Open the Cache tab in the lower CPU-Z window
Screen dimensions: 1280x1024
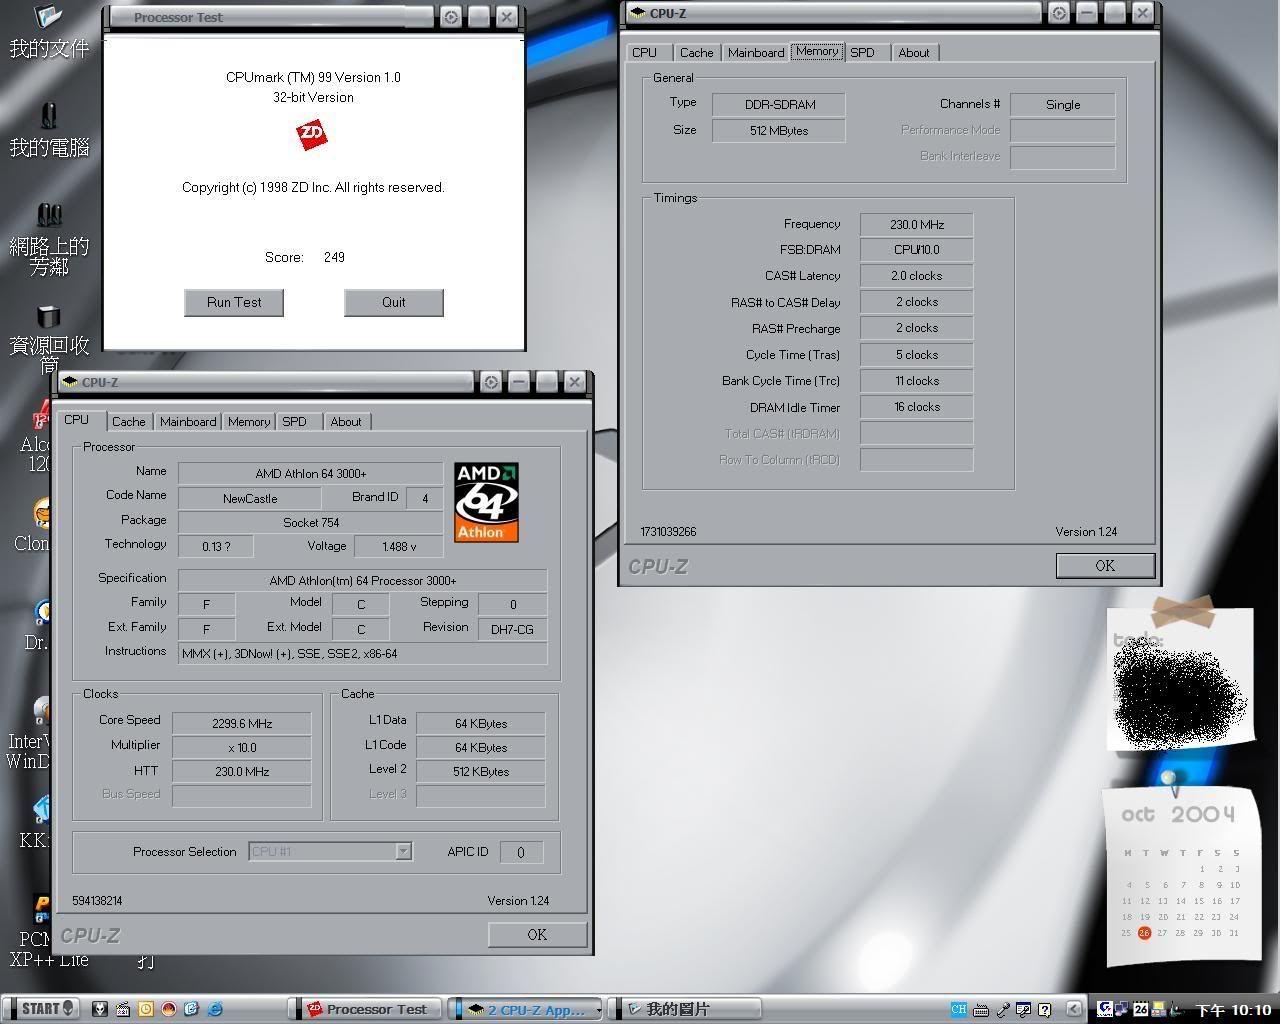tap(129, 422)
